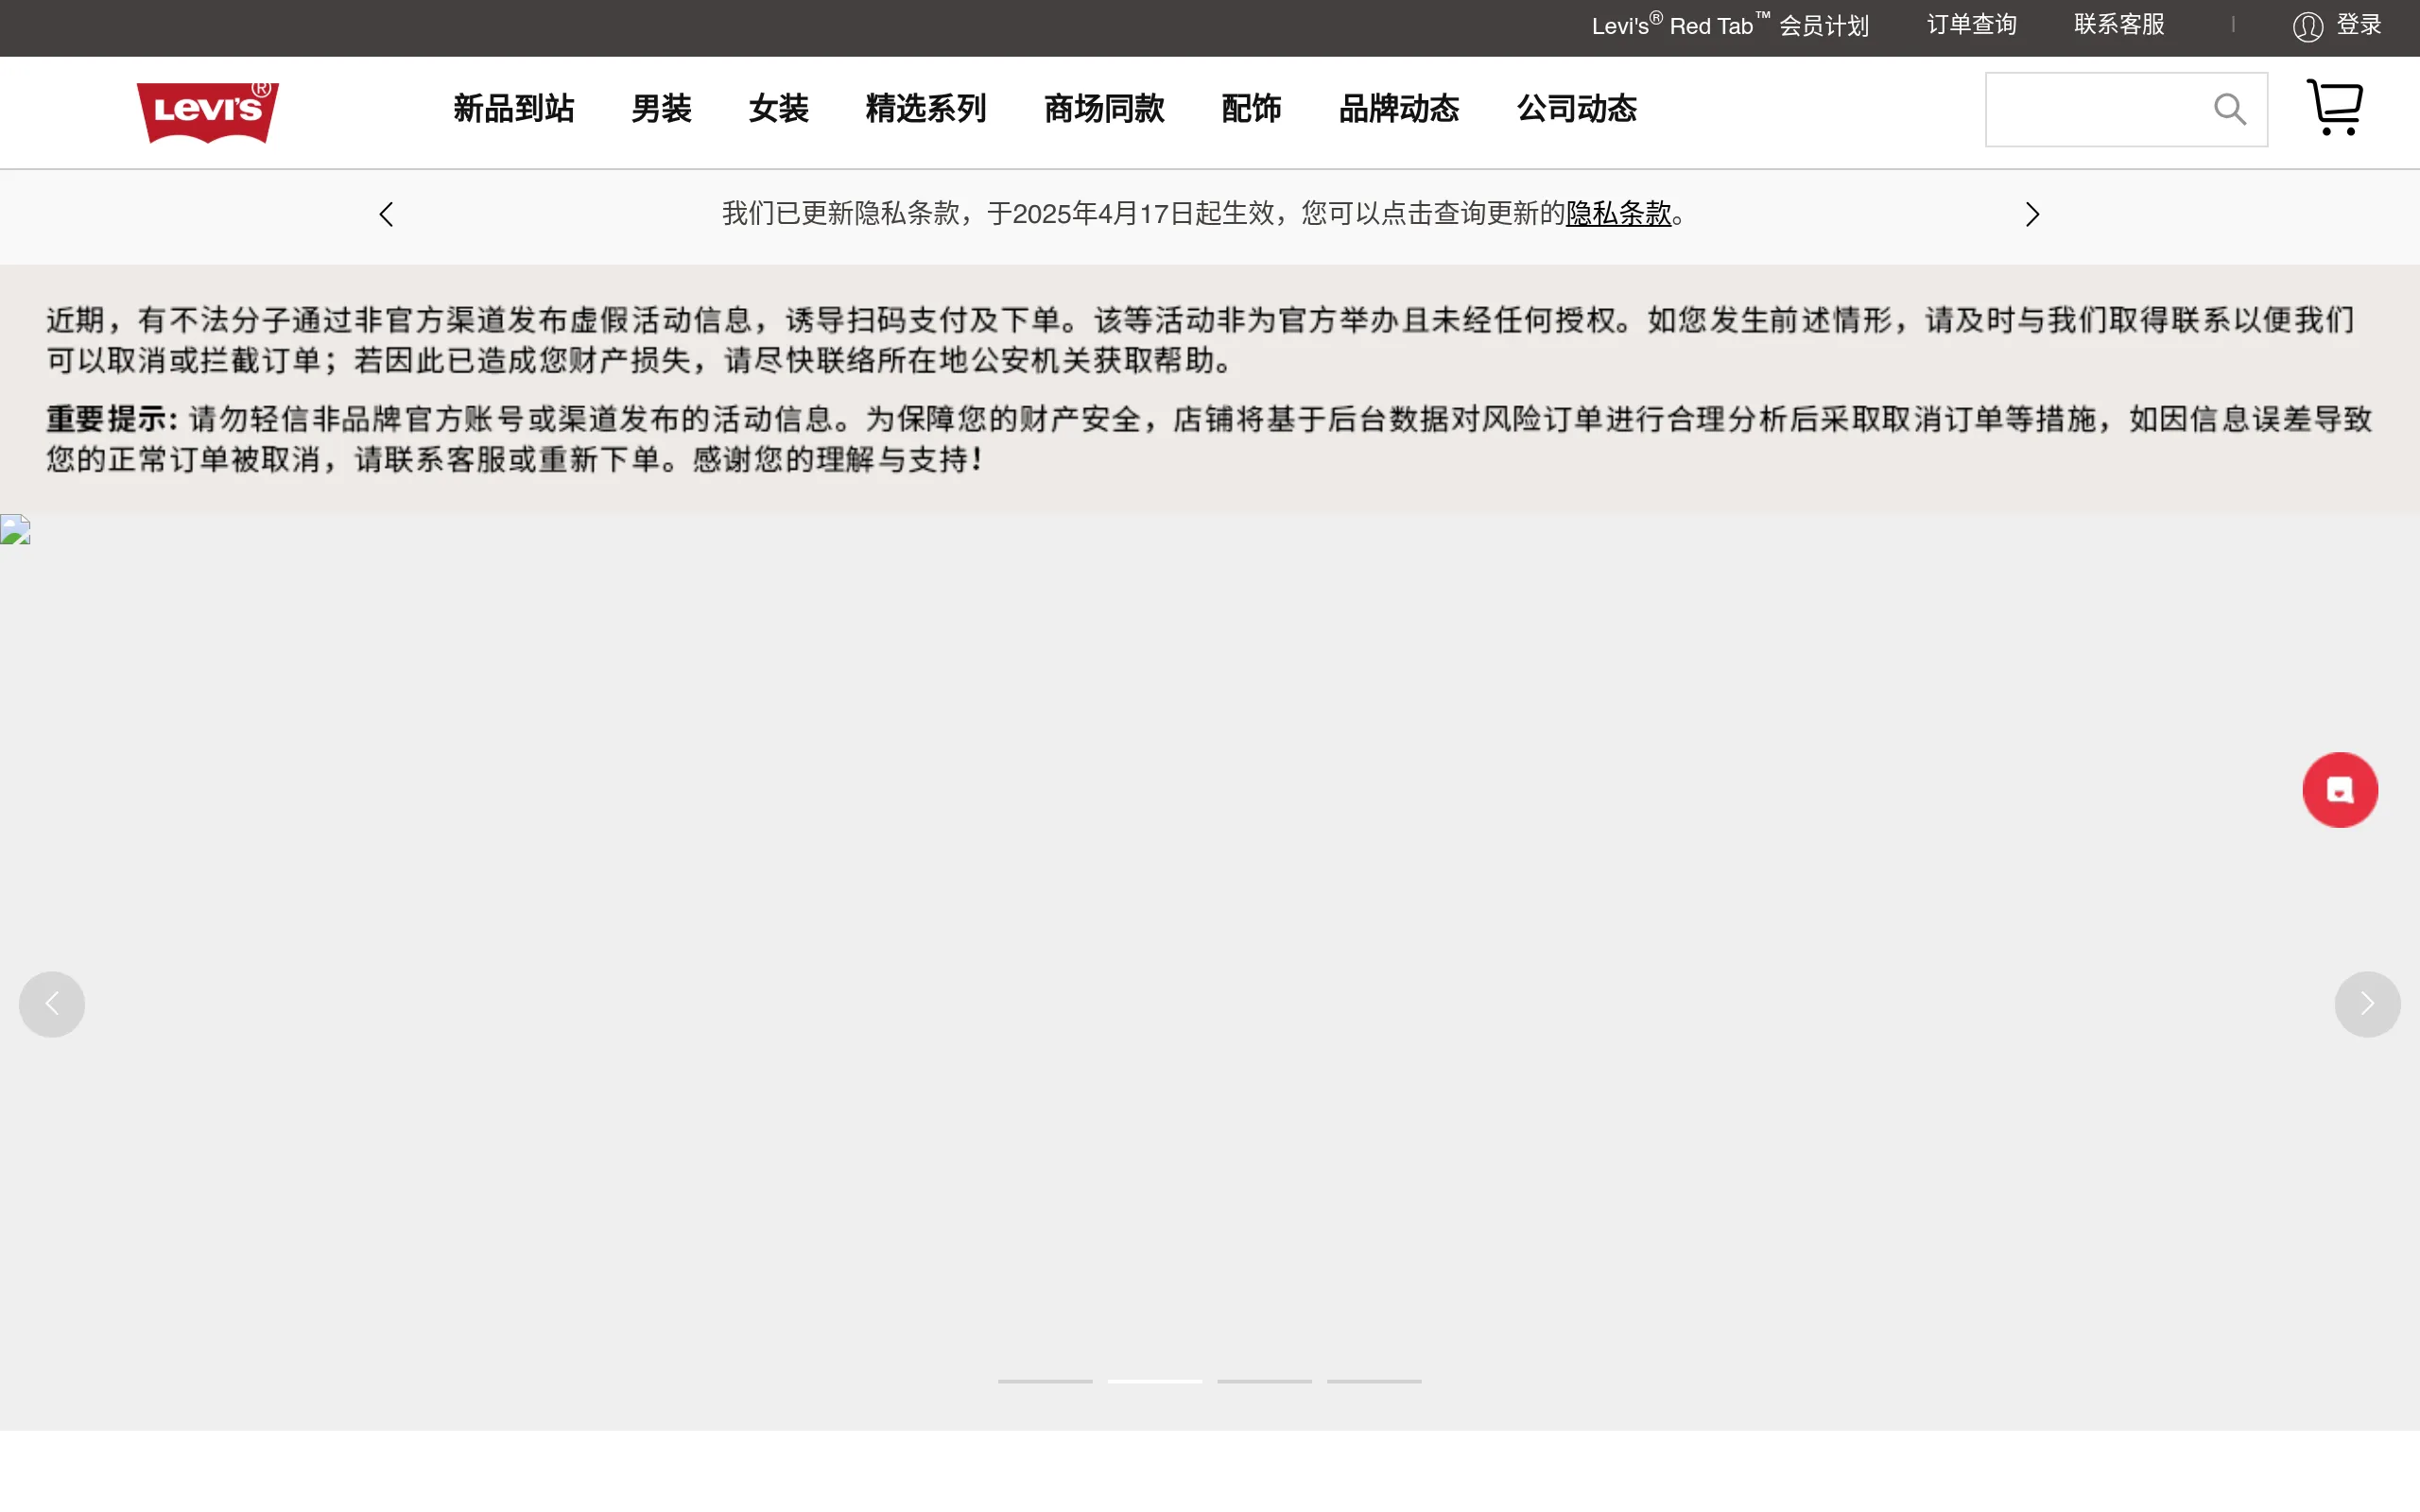Open the 隐私条款 privacy policy link
This screenshot has height=1512, width=2420.
point(1618,213)
